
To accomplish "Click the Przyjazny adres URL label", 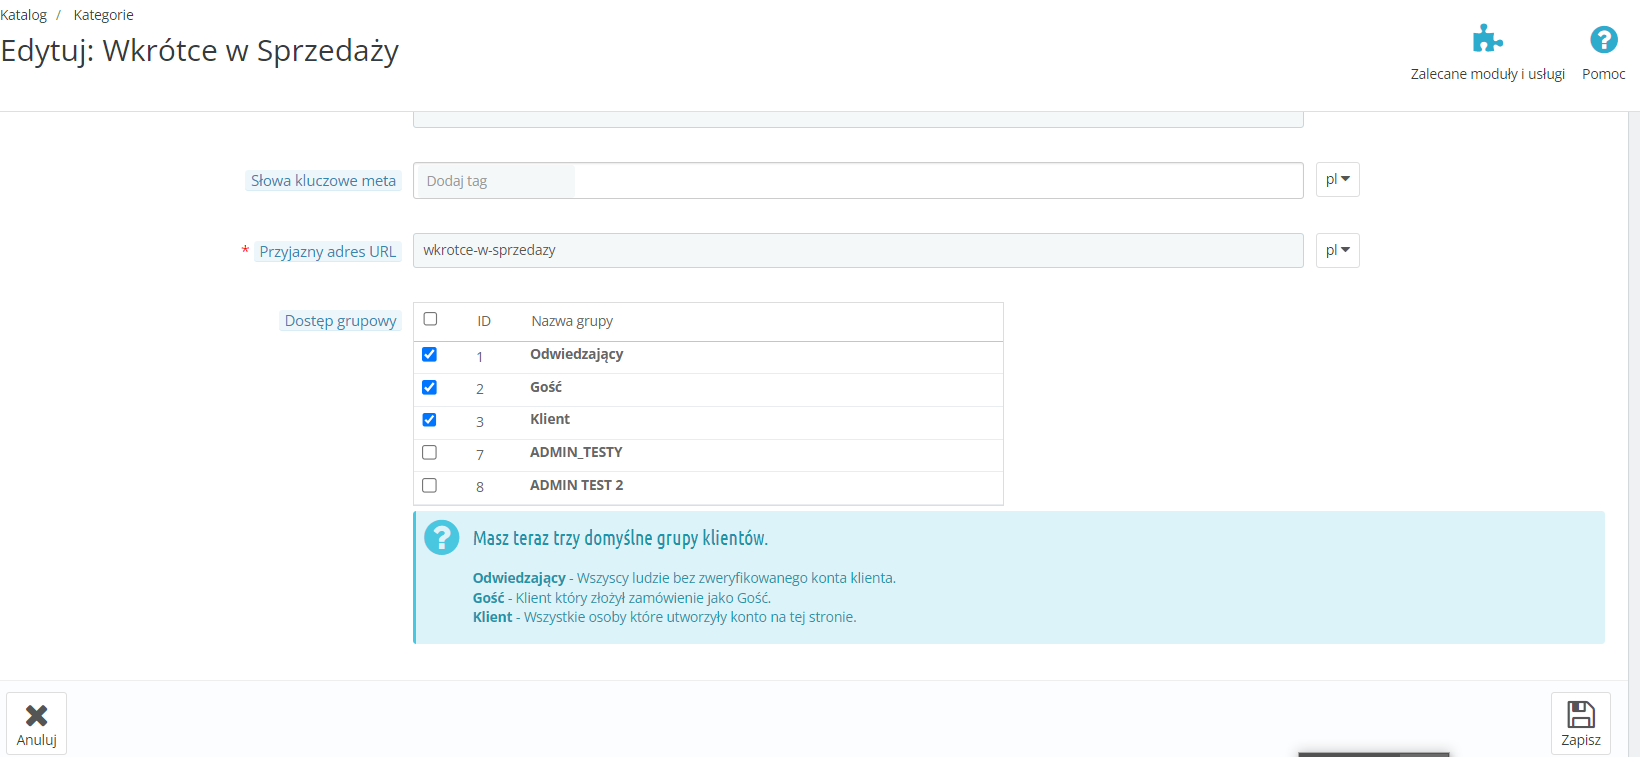I will (328, 252).
